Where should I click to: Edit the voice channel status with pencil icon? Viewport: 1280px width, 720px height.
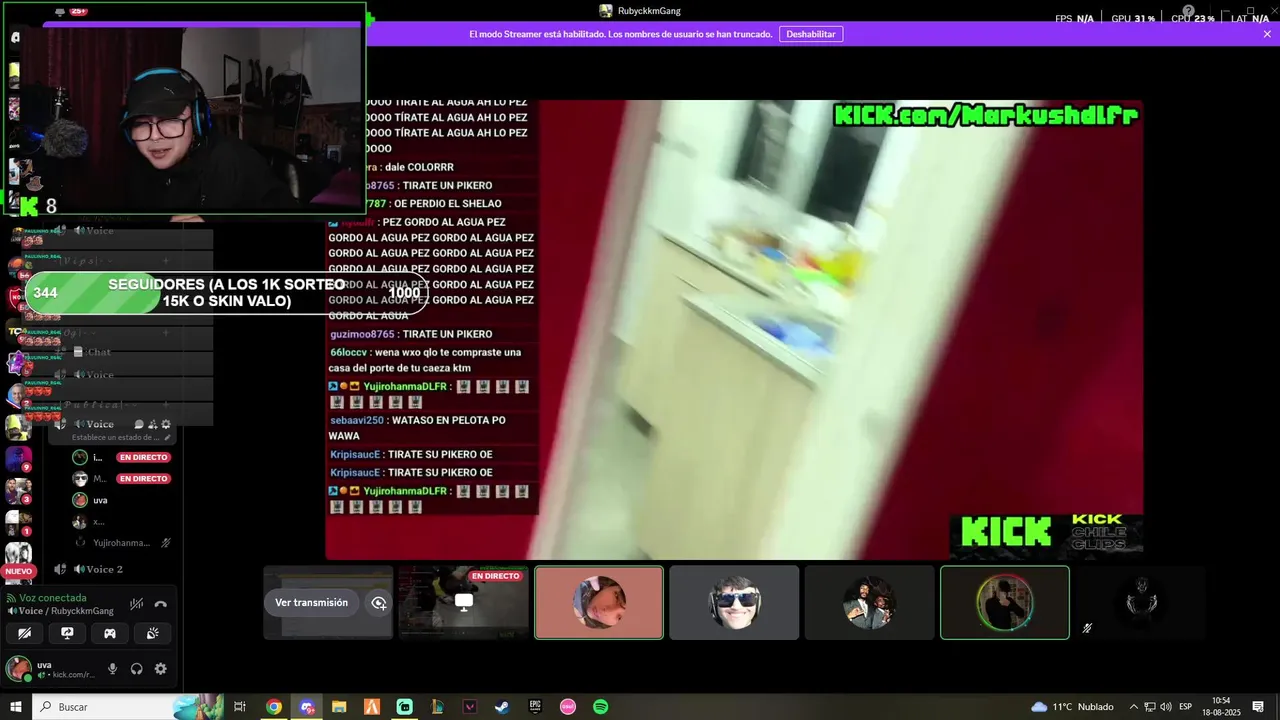[x=168, y=437]
